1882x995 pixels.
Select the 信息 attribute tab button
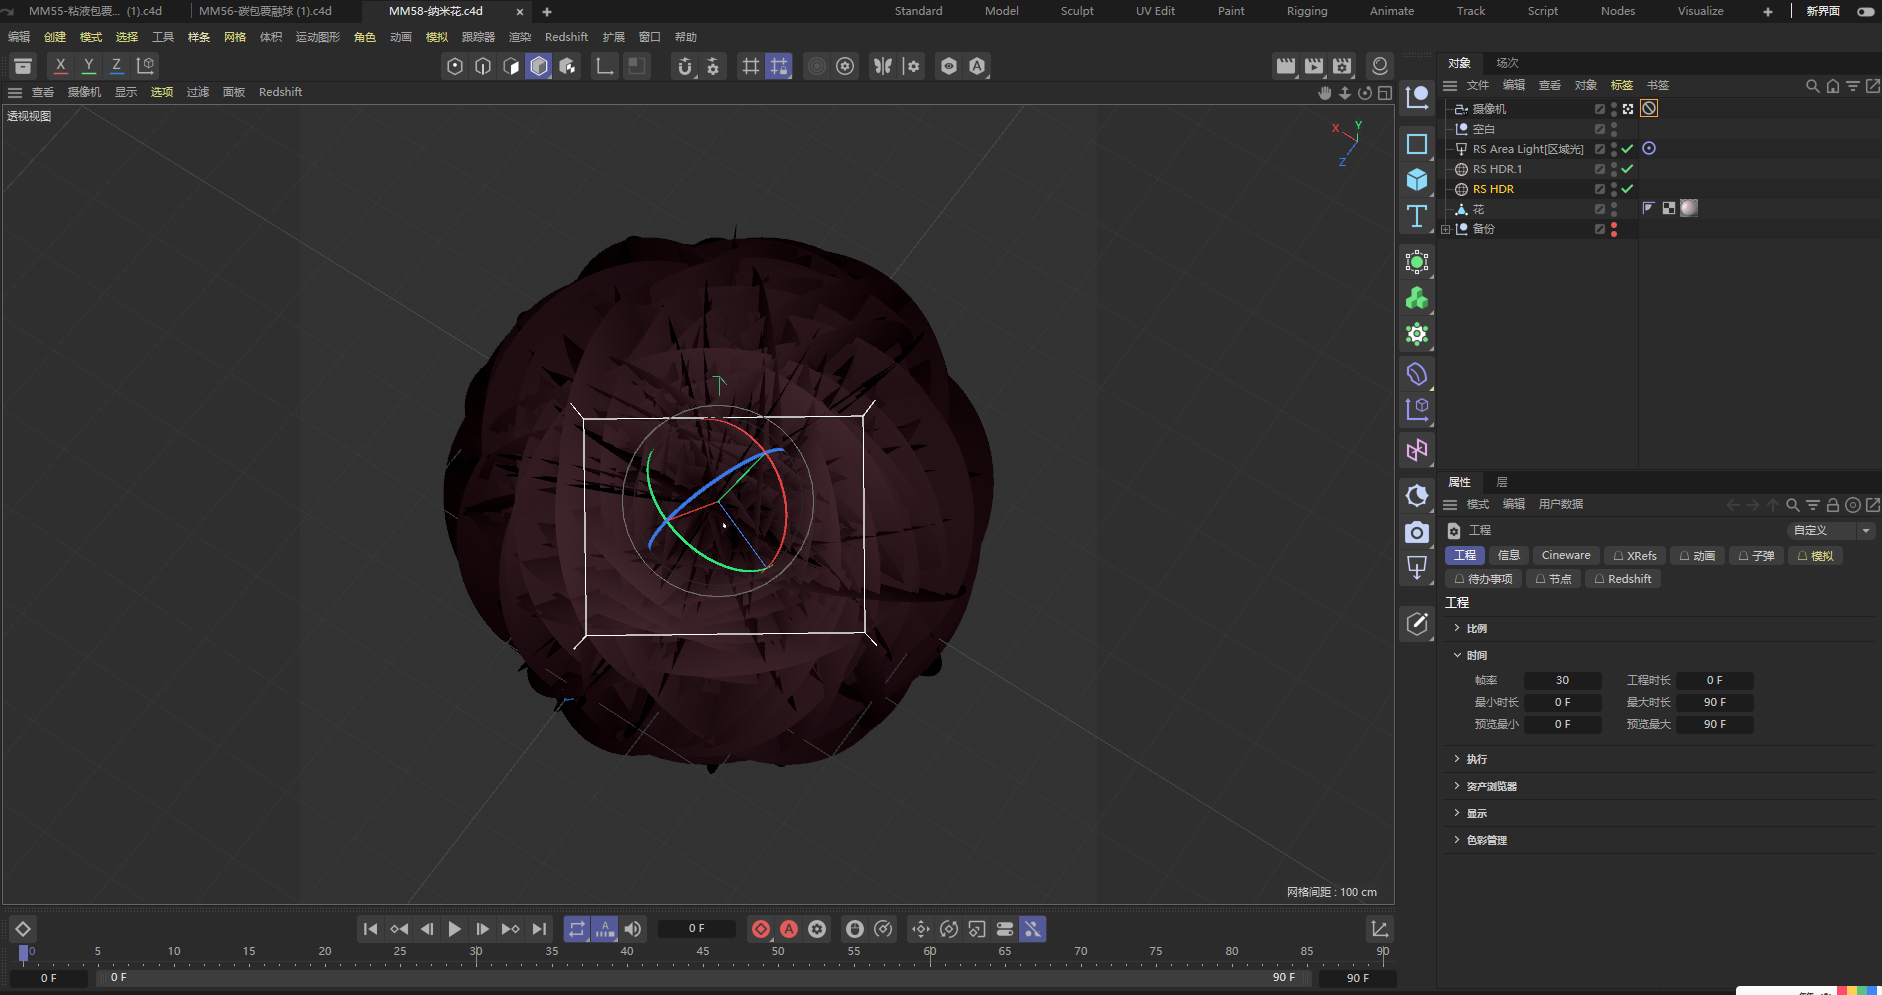(1509, 556)
